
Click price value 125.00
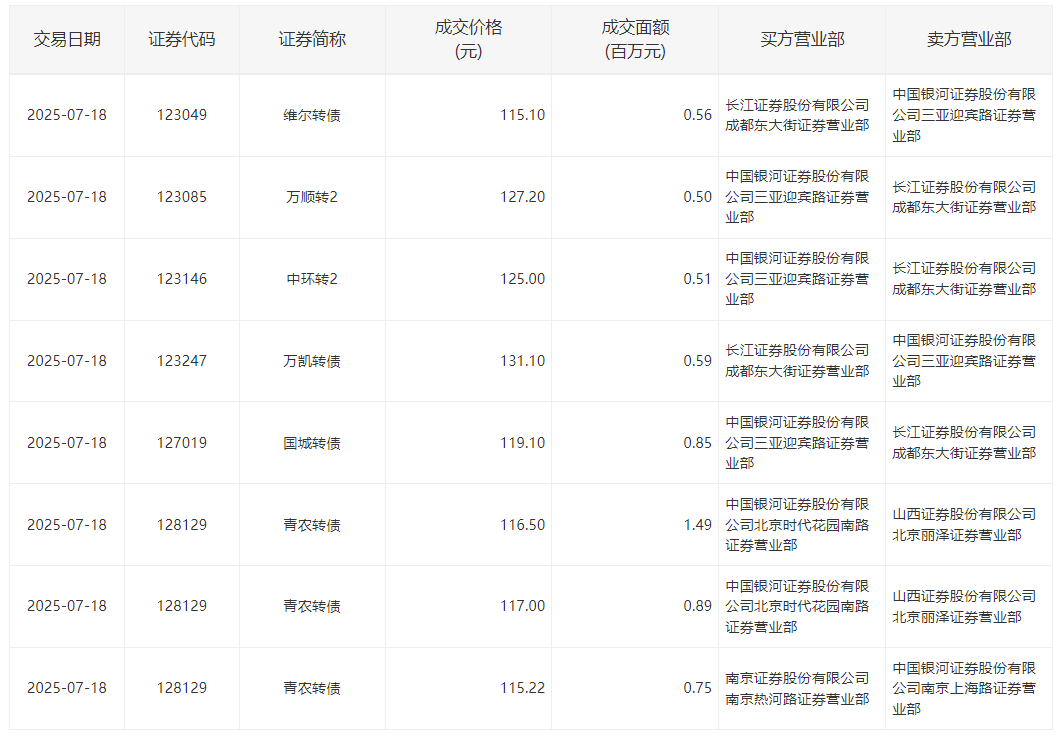pos(523,279)
